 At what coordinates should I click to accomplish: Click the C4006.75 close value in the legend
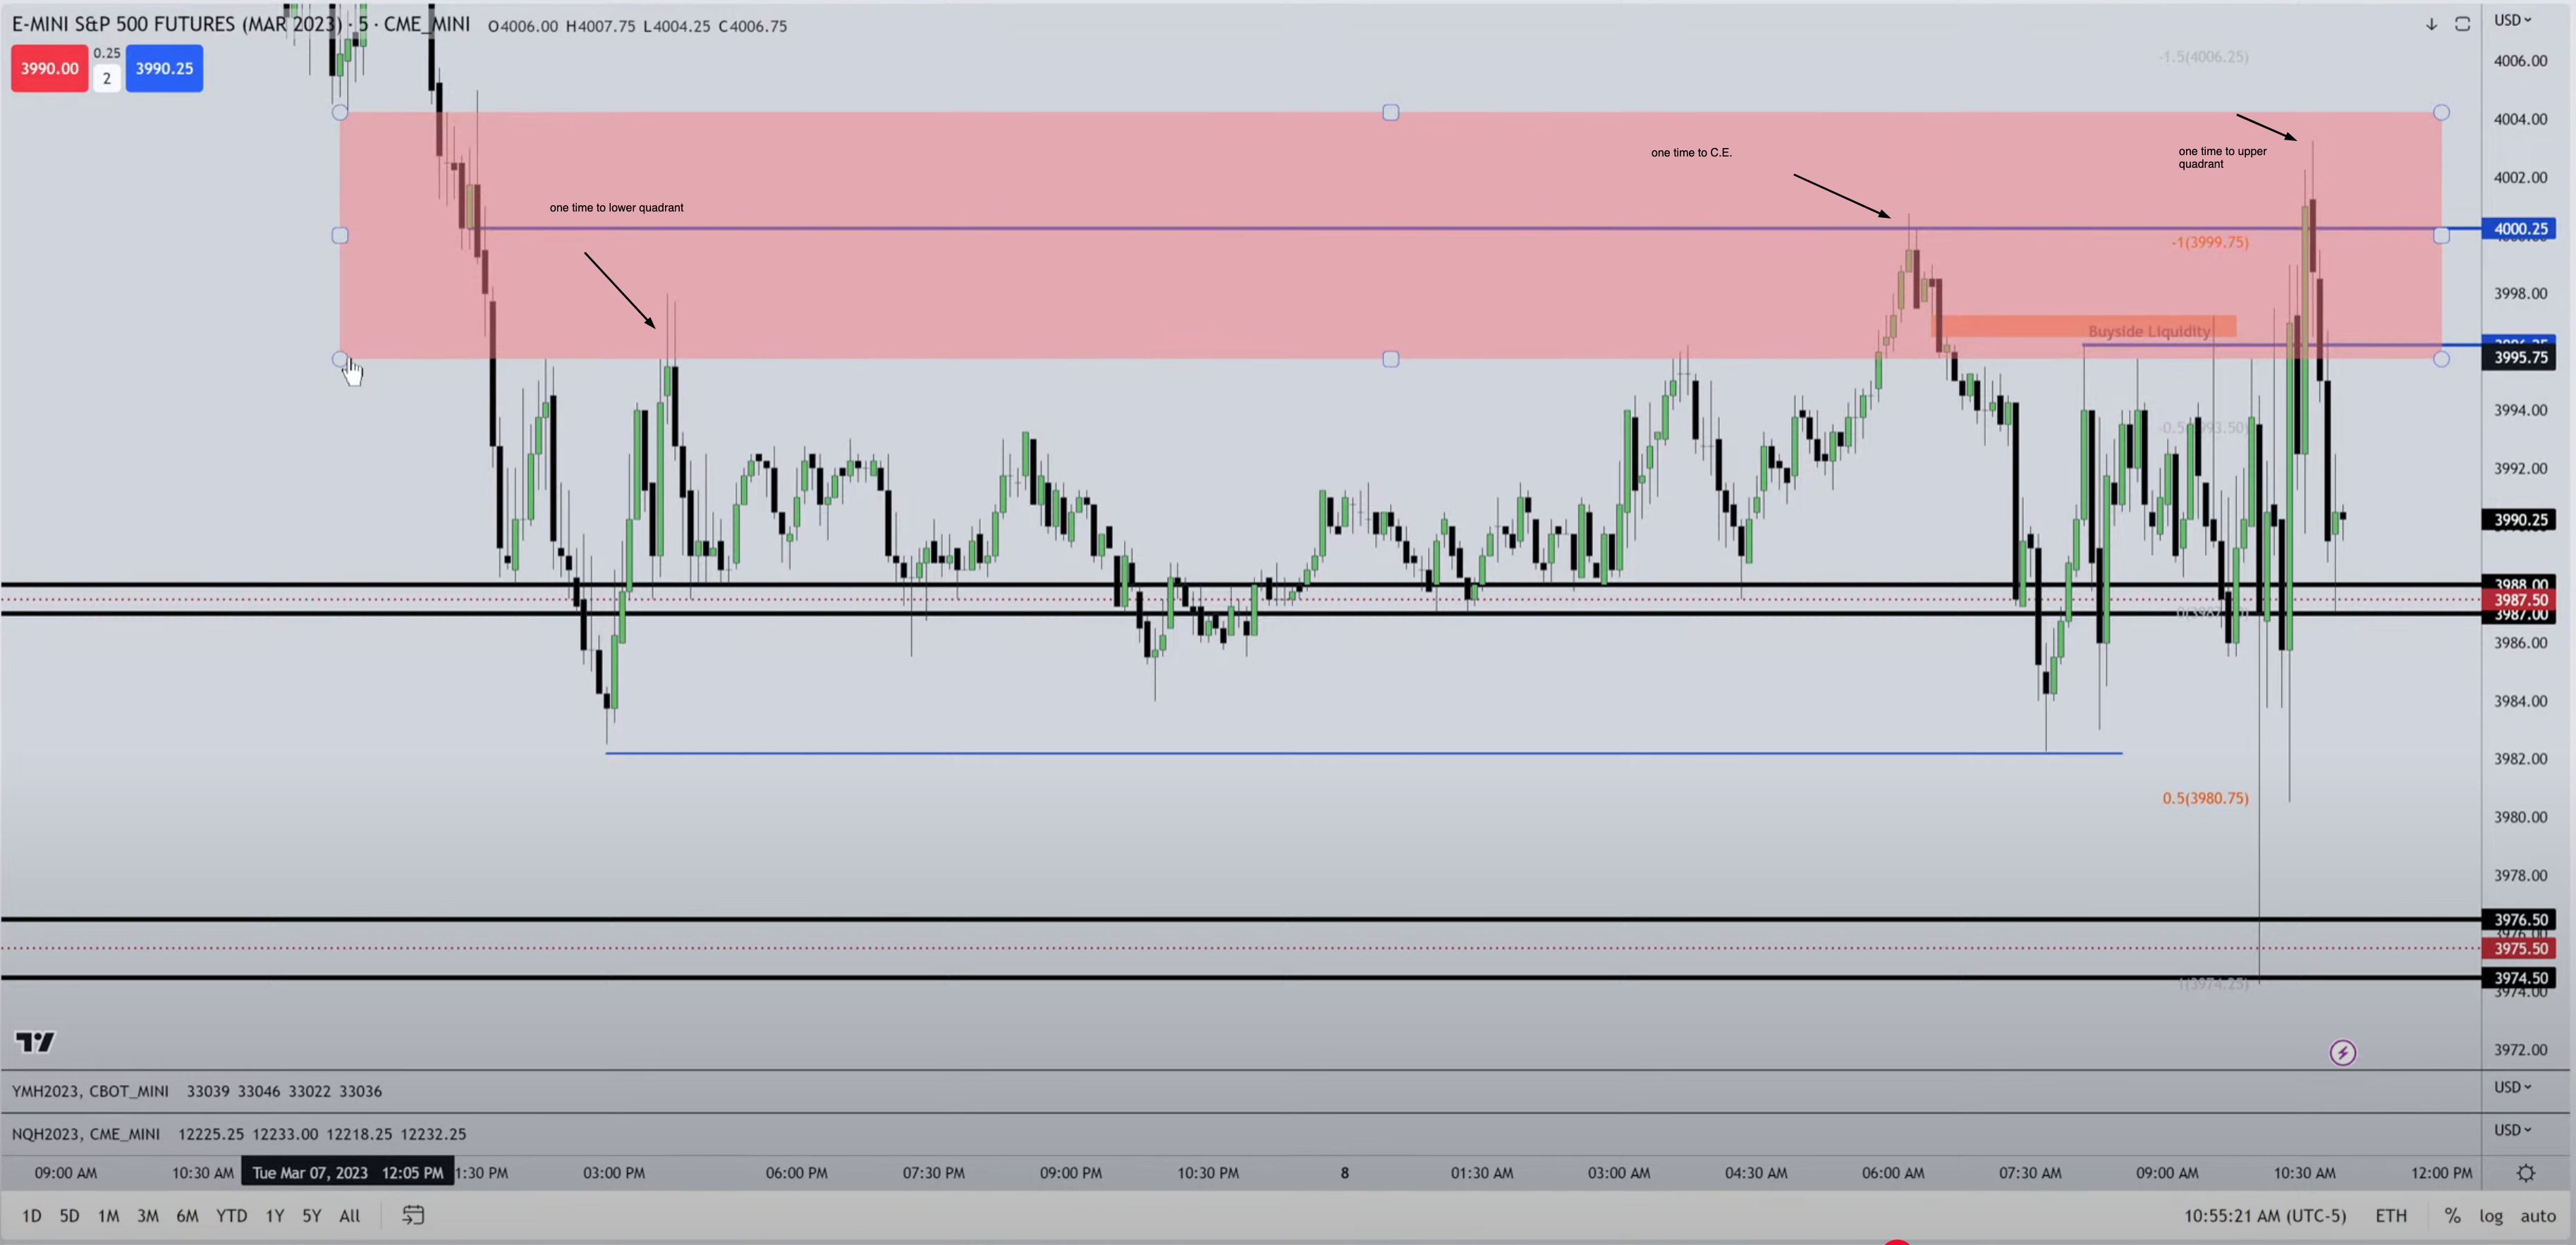[x=752, y=26]
